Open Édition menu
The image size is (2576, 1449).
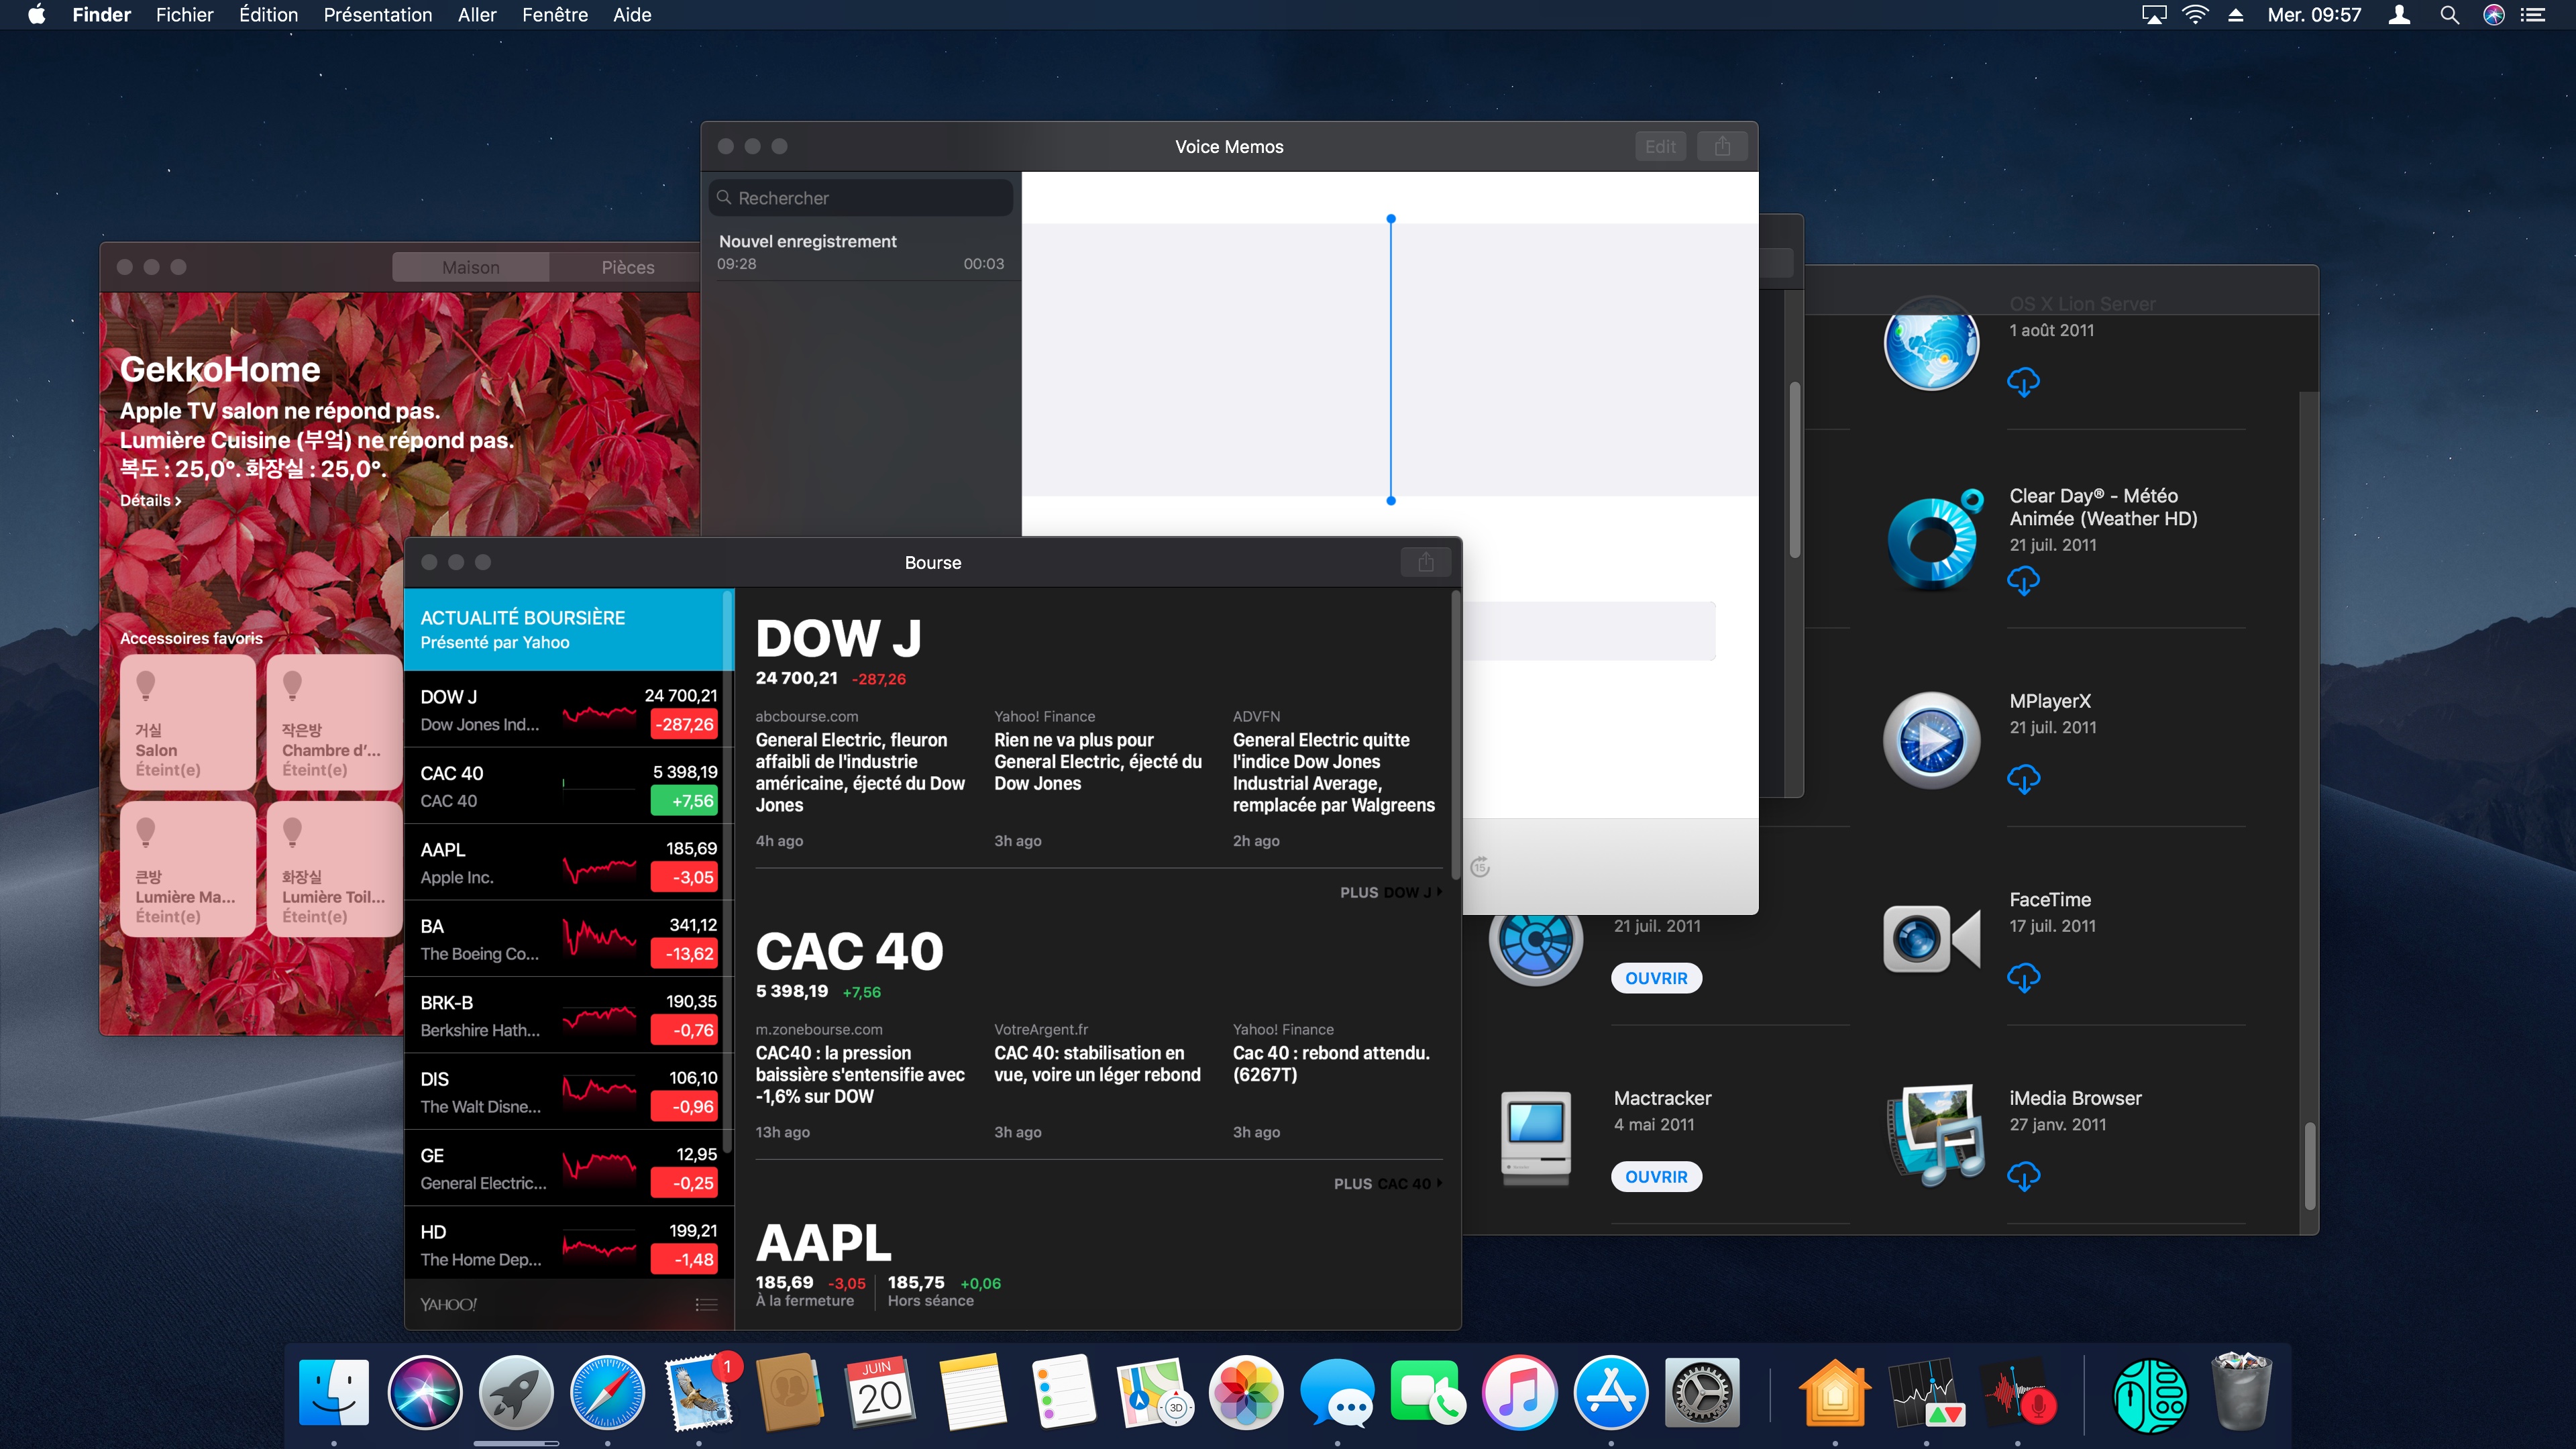point(268,15)
